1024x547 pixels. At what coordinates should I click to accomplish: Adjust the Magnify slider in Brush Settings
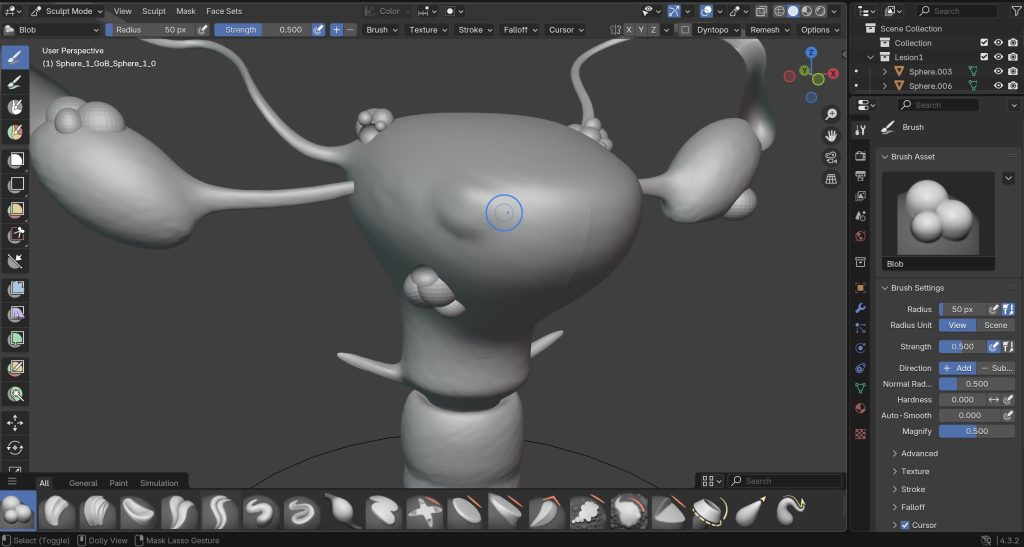[x=976, y=431]
